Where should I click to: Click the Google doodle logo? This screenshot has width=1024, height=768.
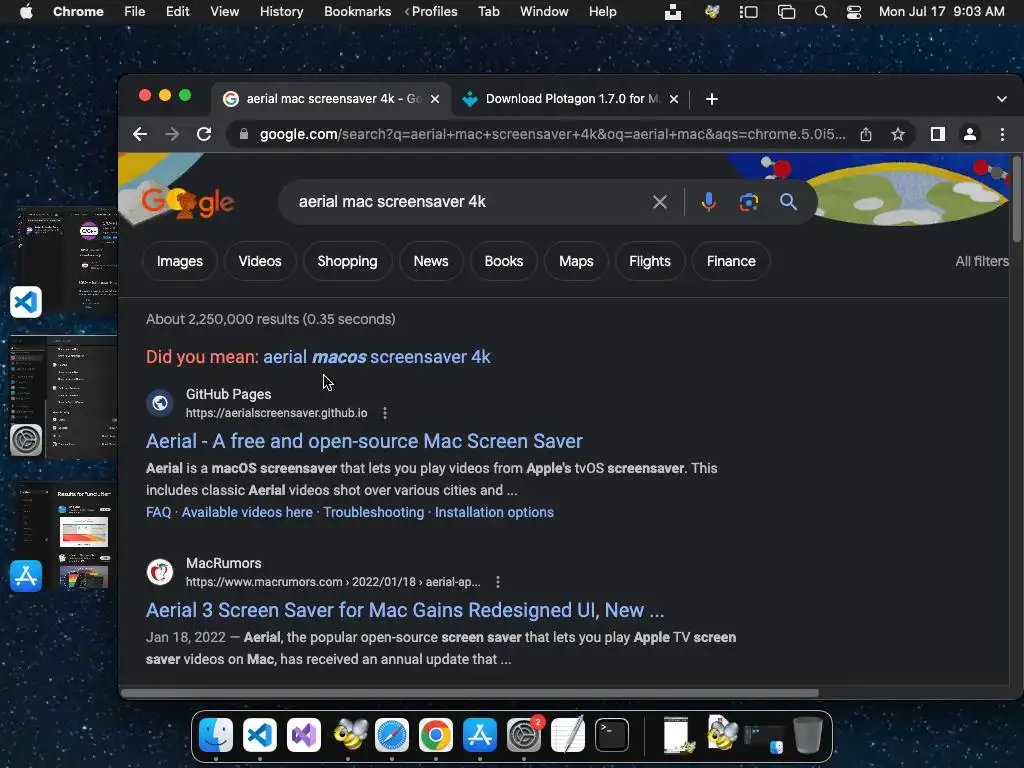pos(187,202)
